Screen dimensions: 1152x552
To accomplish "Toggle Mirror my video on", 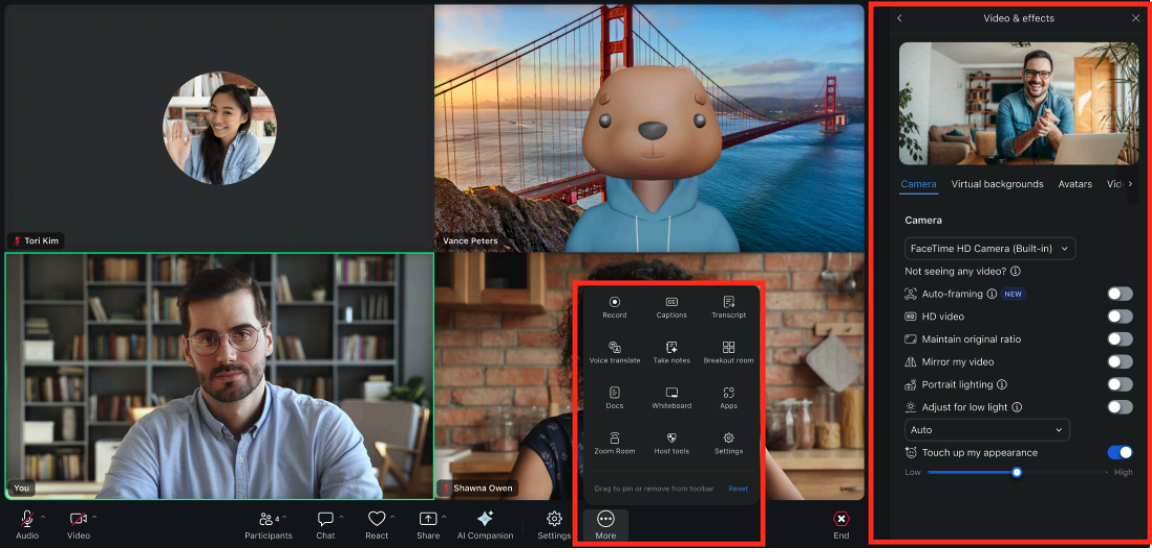I will [1120, 362].
